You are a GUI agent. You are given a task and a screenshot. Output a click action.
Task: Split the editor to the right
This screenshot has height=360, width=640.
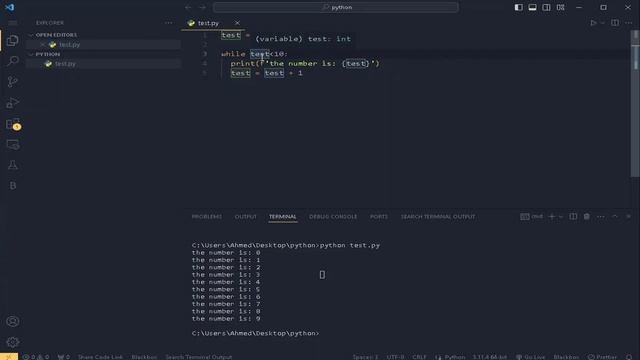click(615, 23)
